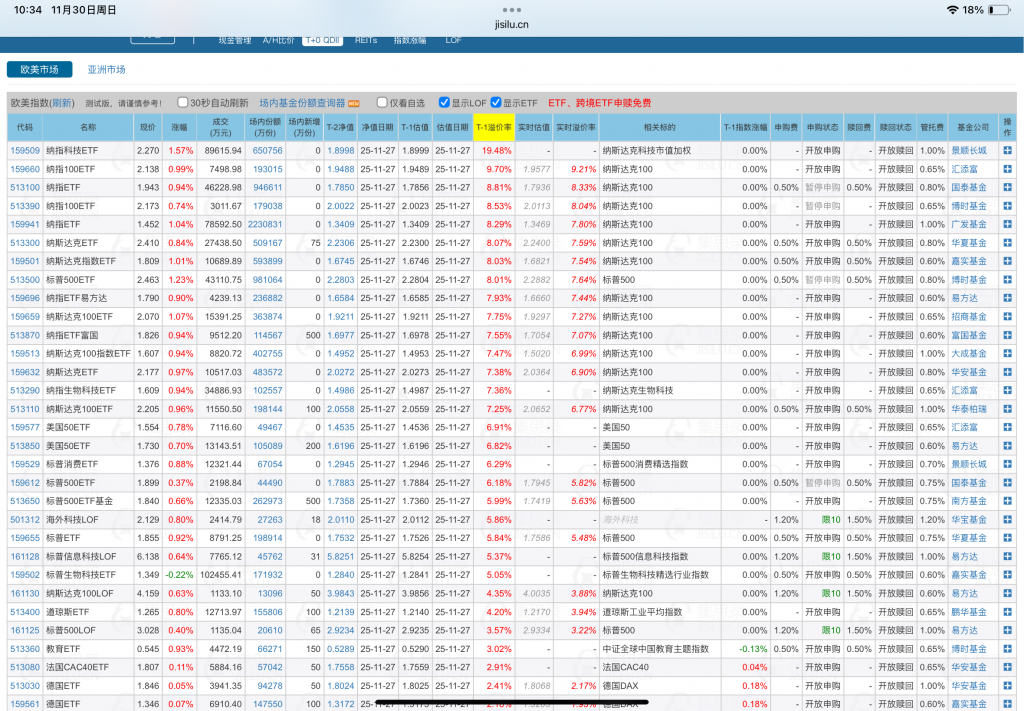Click the plus icon in the 海外科技LOF row
This screenshot has width=1024, height=711.
pos(1007,520)
